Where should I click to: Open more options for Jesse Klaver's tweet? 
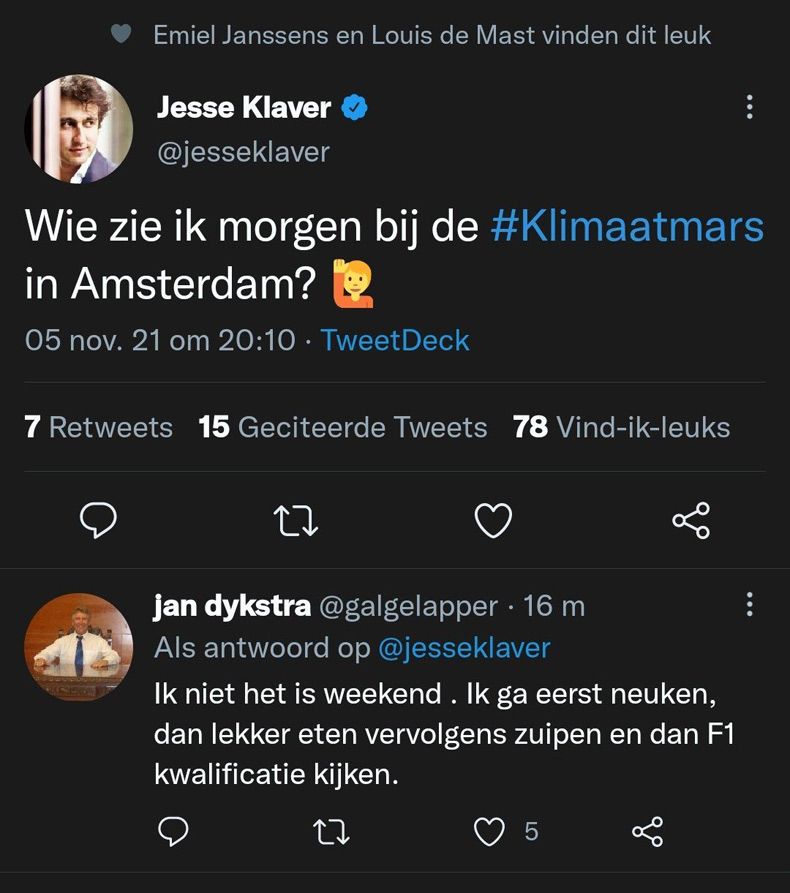(749, 107)
